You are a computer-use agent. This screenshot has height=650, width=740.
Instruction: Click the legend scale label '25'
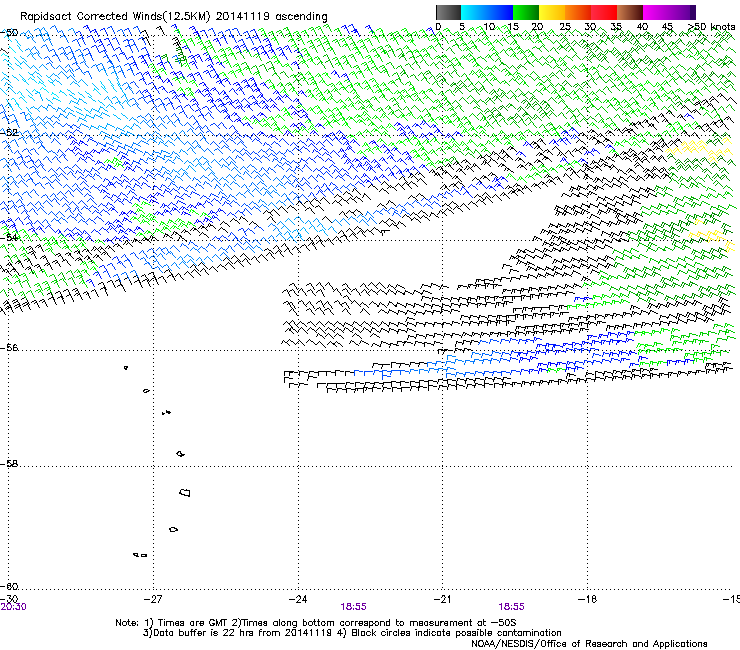tap(565, 26)
